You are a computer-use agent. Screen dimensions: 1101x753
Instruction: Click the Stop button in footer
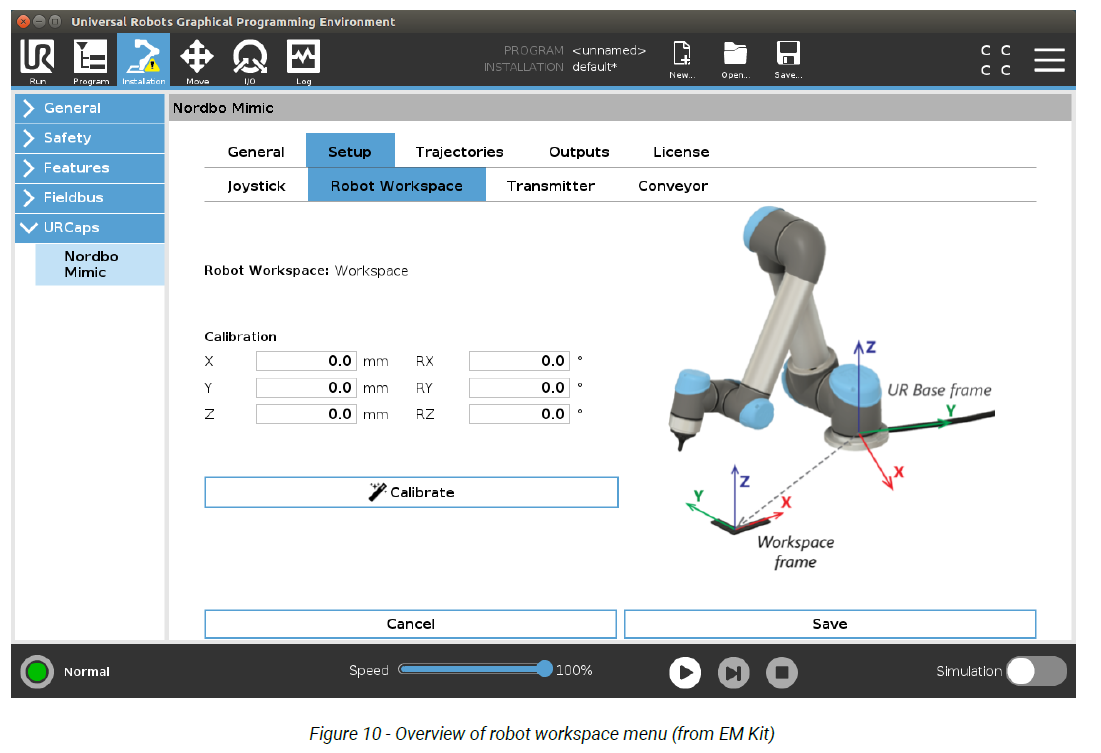coord(782,672)
